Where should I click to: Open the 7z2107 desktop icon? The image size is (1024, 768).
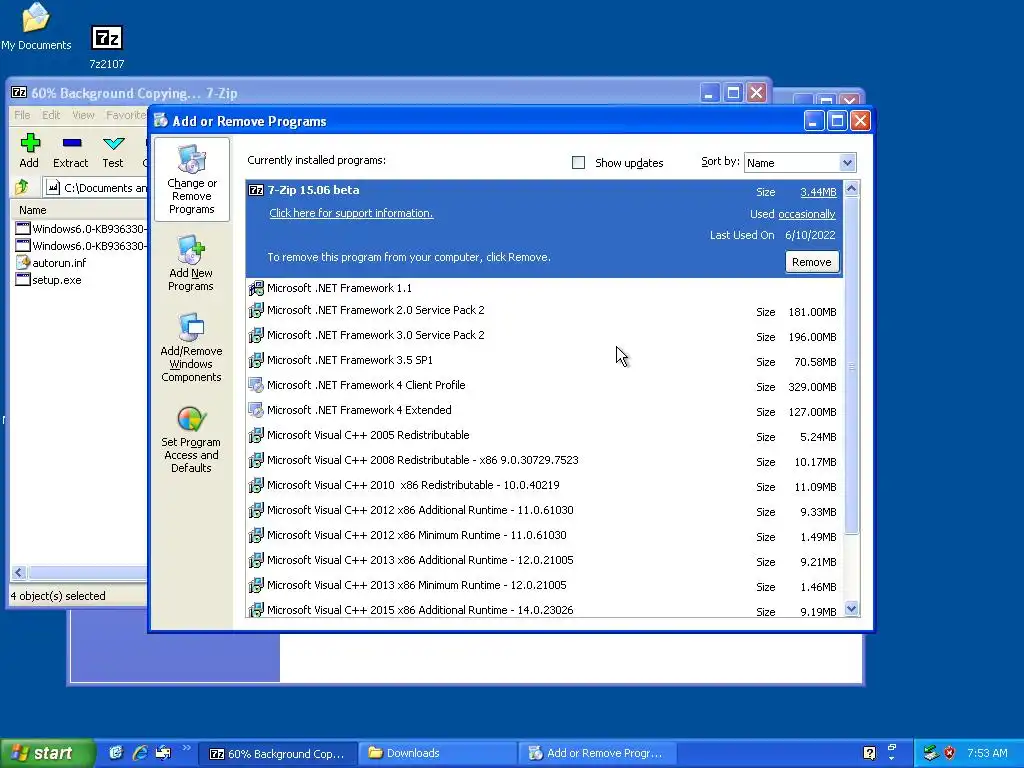pos(106,47)
